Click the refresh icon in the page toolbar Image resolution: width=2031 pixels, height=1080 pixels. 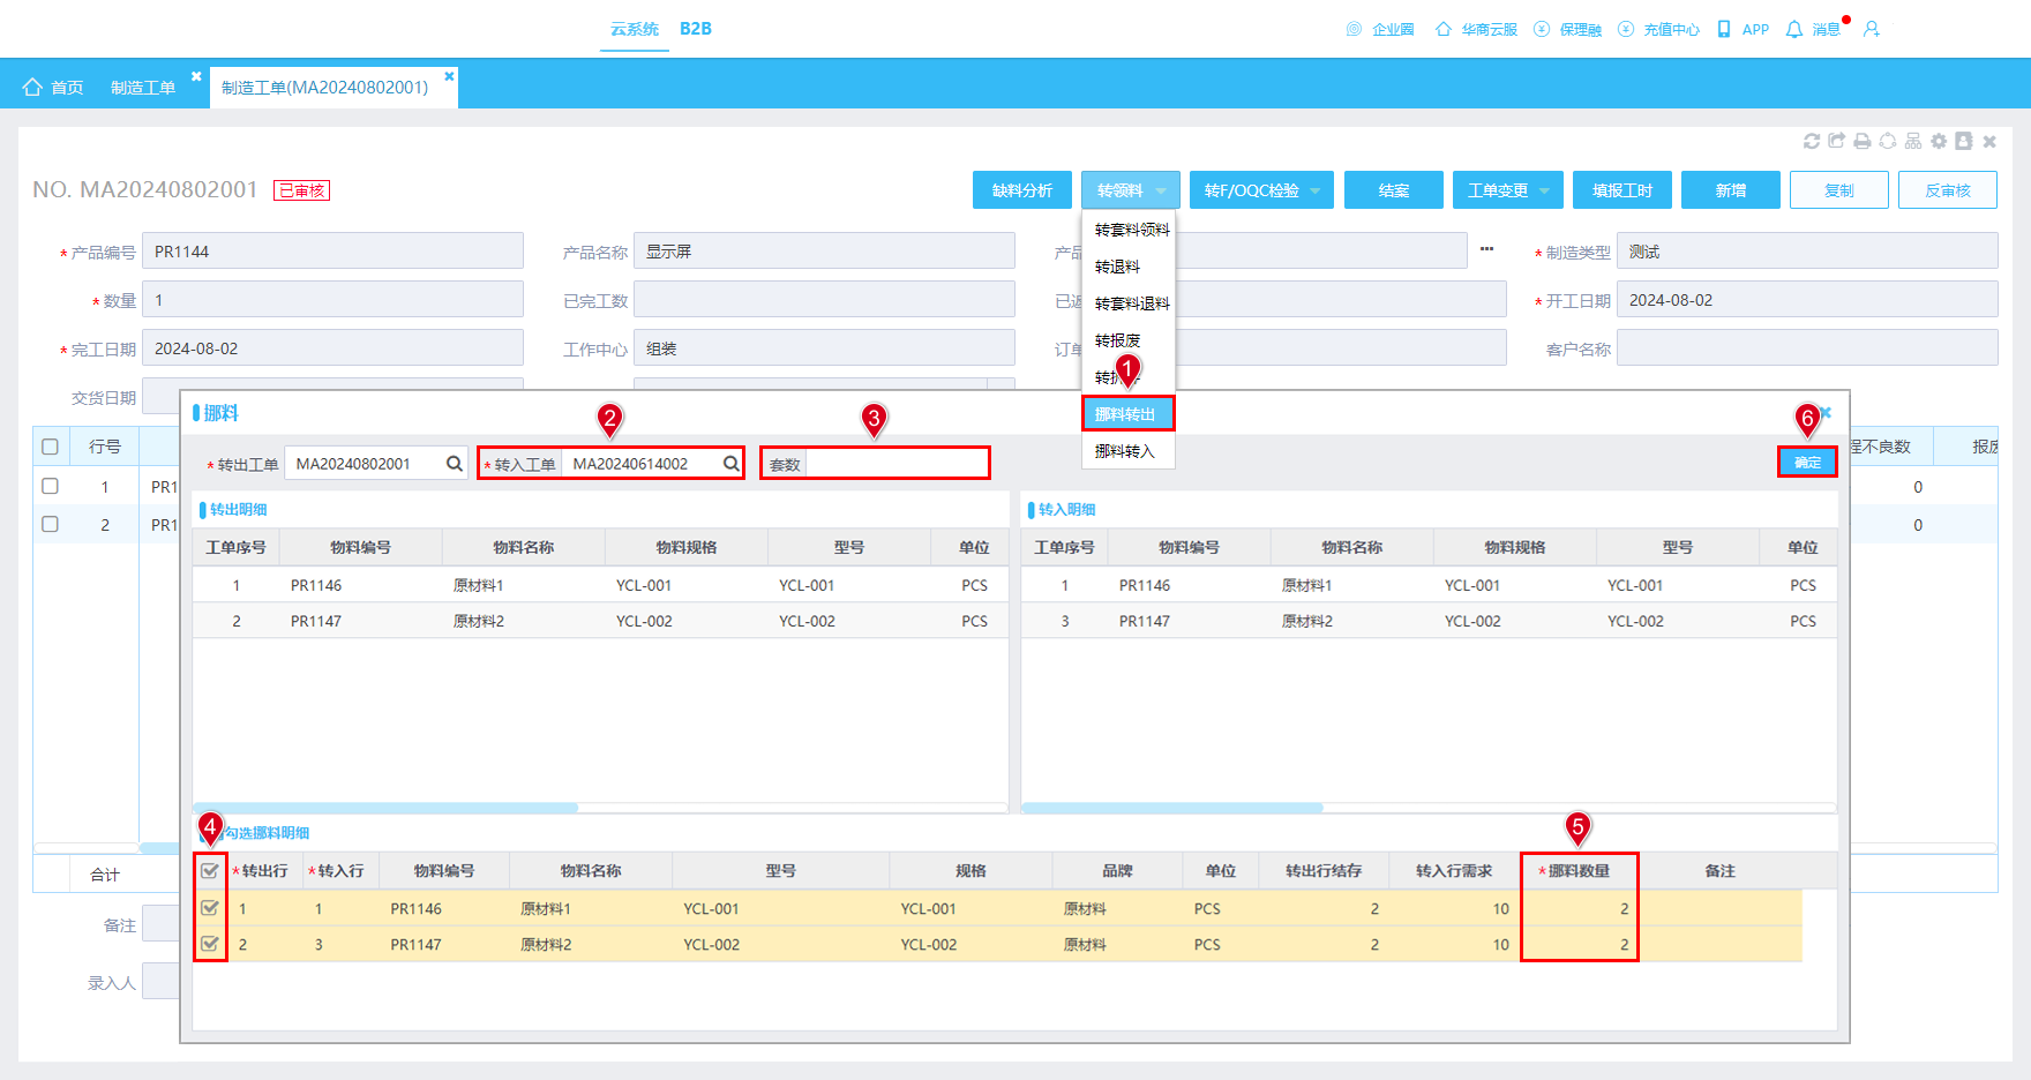click(x=1811, y=141)
